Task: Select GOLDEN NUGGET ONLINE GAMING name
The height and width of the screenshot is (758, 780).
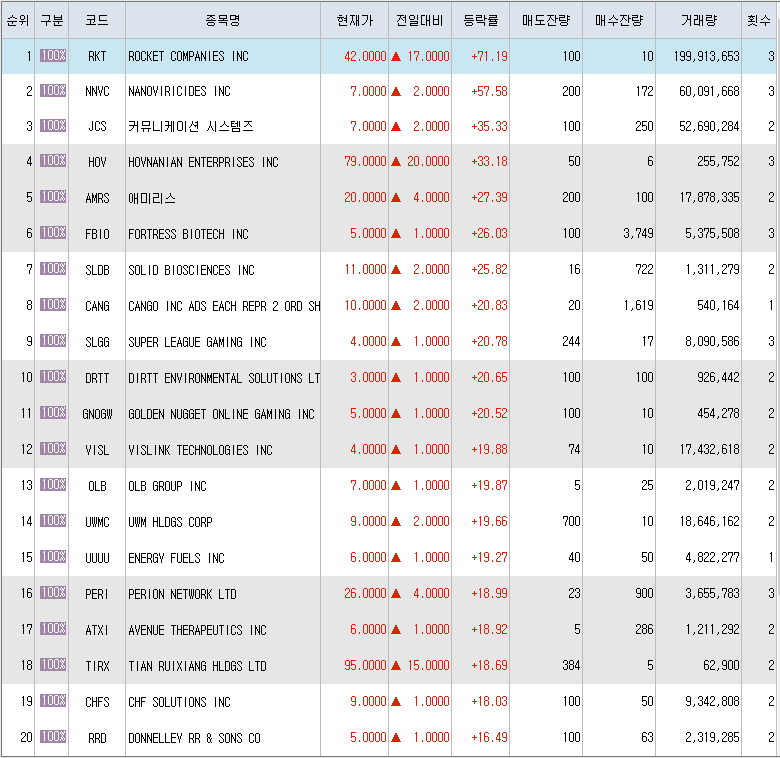Action: click(x=221, y=414)
